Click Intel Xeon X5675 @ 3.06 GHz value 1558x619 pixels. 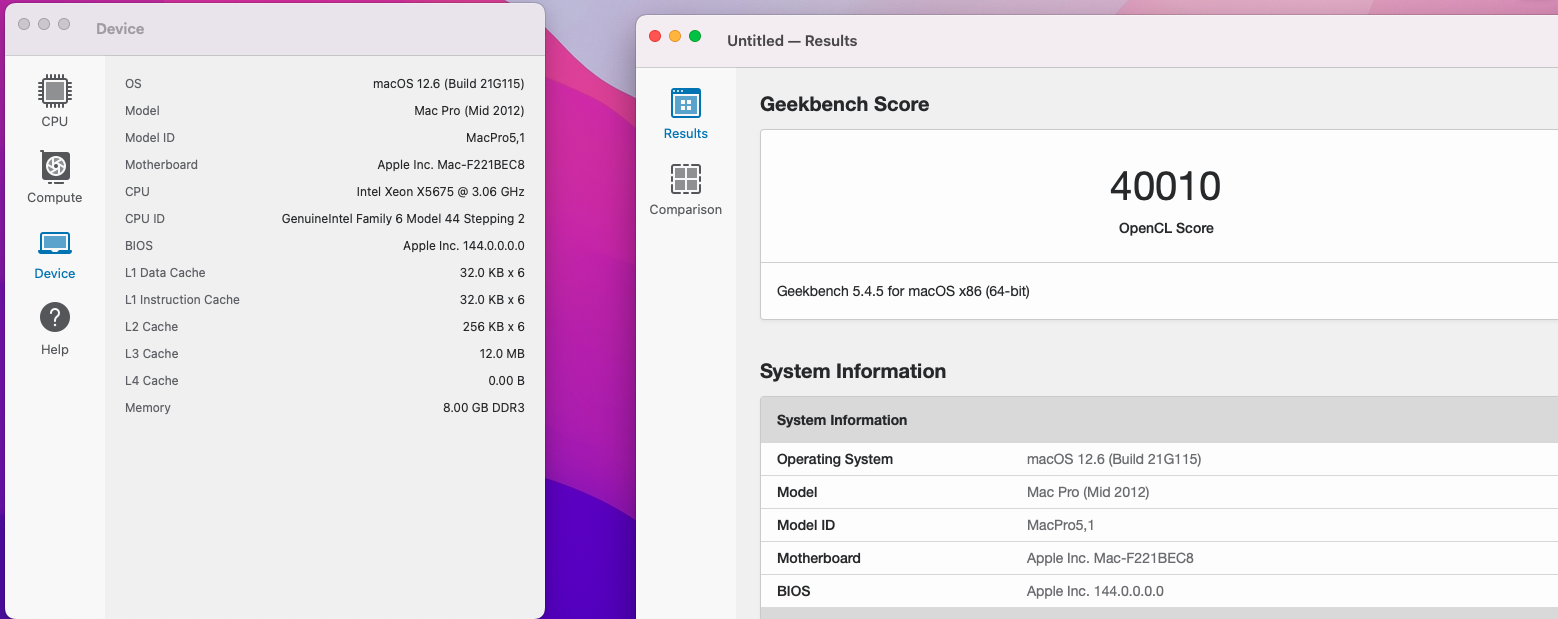(x=441, y=192)
